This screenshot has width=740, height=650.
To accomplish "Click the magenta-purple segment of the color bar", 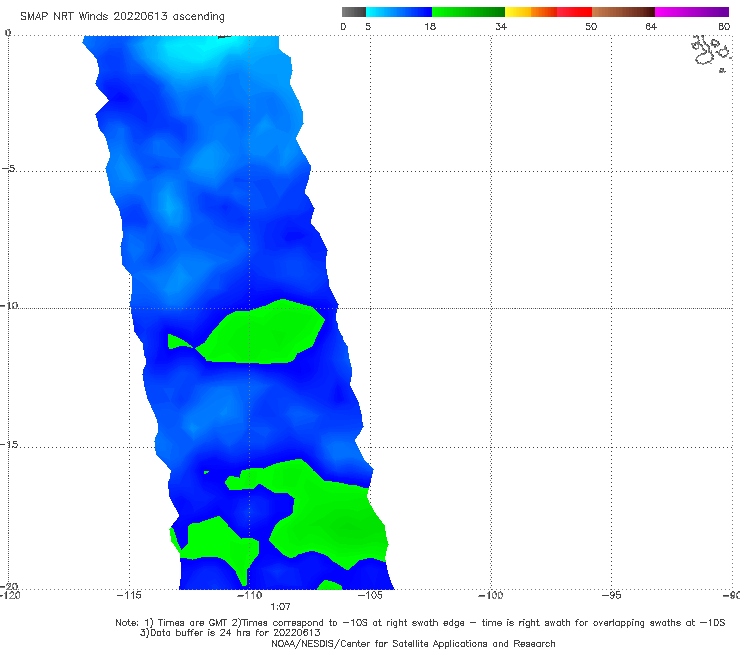I will [x=692, y=12].
